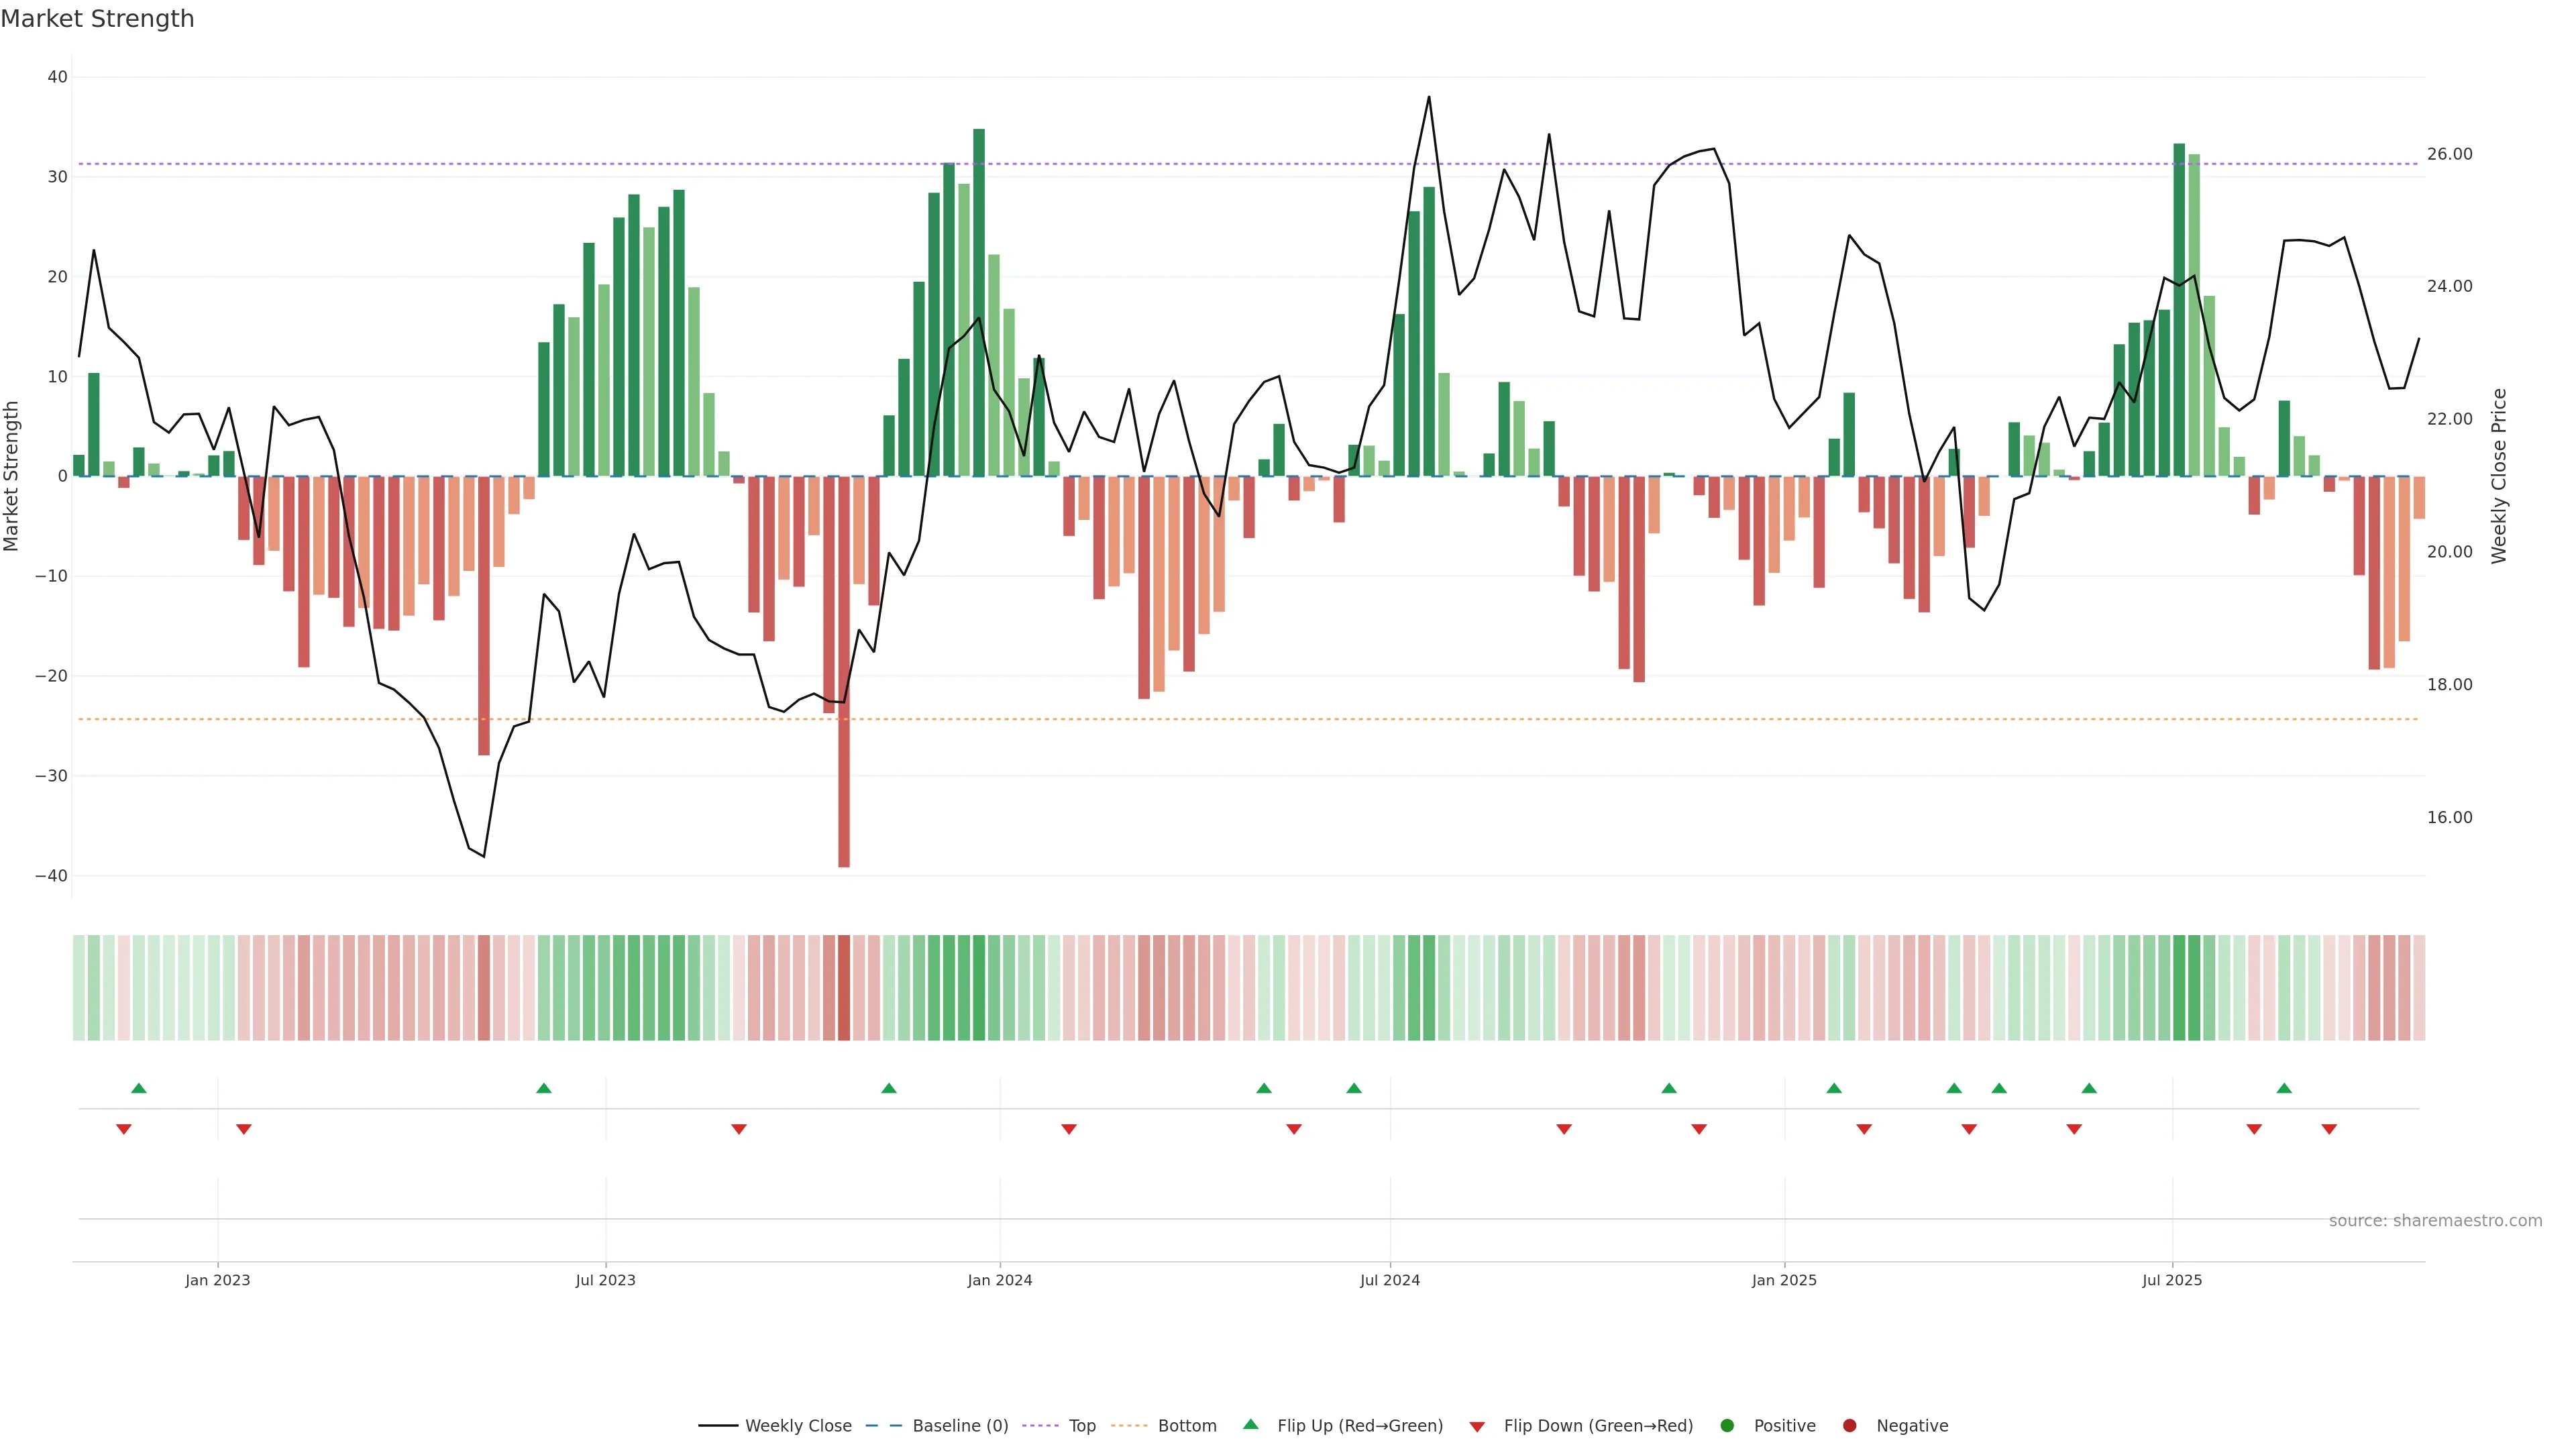This screenshot has width=2576, height=1449.
Task: Click the green Positive legend dot
Action: [1727, 1426]
